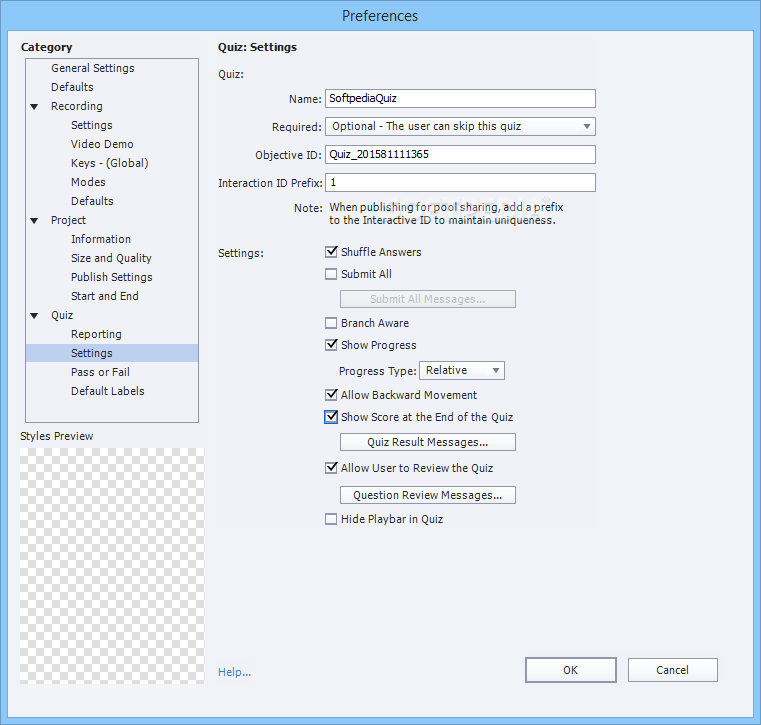Click the Quiz Result Messages button
761x725 pixels.
tap(428, 442)
